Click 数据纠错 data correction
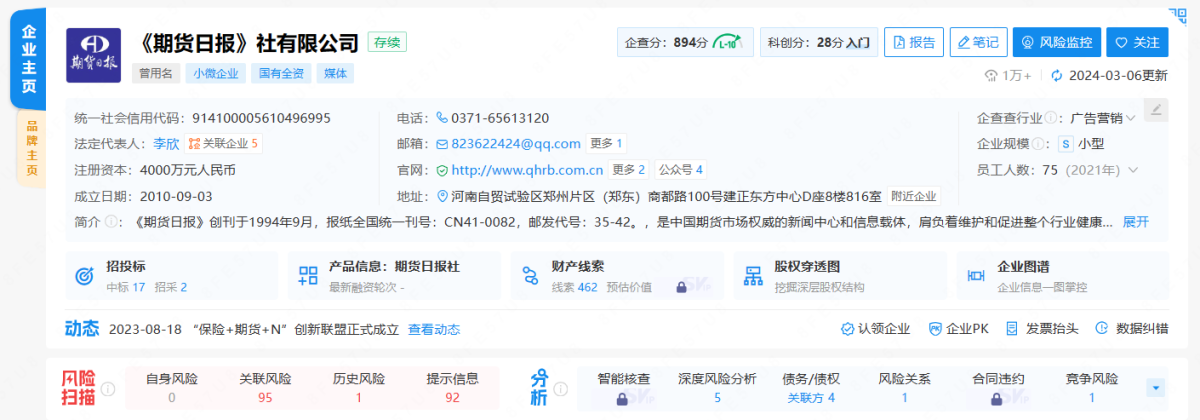The width and height of the screenshot is (1200, 420). tap(1131, 328)
